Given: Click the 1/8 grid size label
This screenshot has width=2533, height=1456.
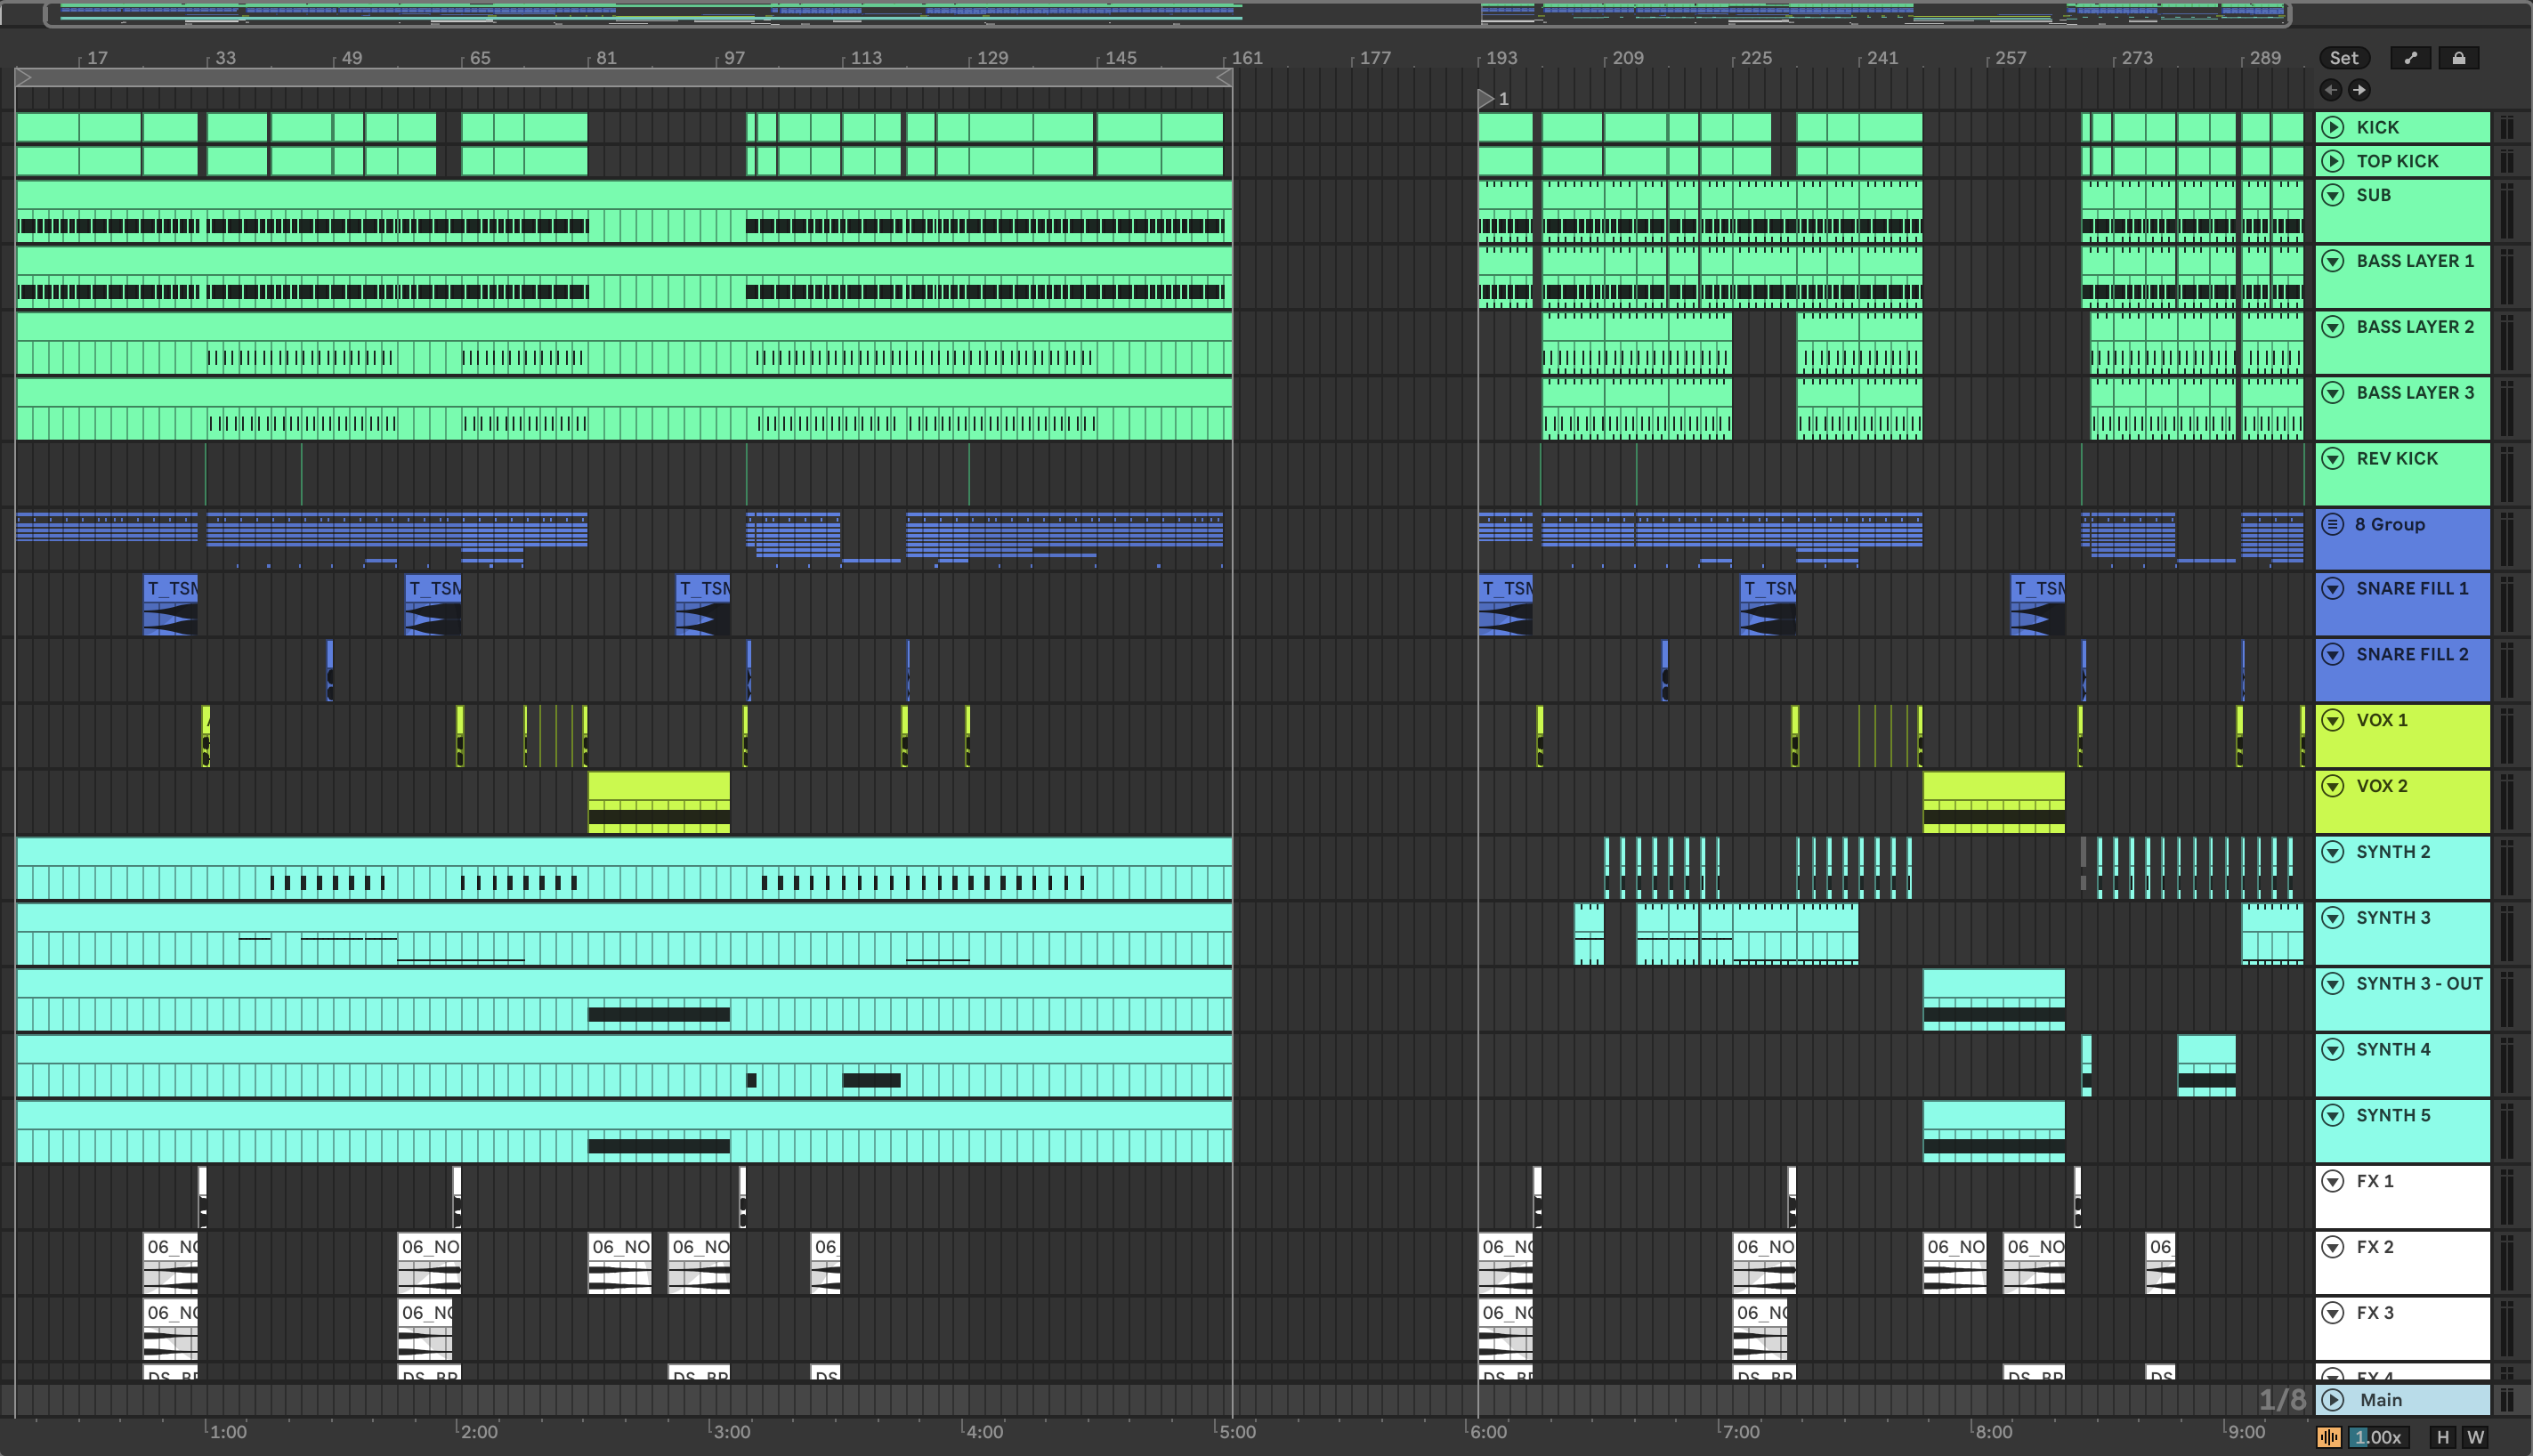Looking at the screenshot, I should point(2282,1400).
